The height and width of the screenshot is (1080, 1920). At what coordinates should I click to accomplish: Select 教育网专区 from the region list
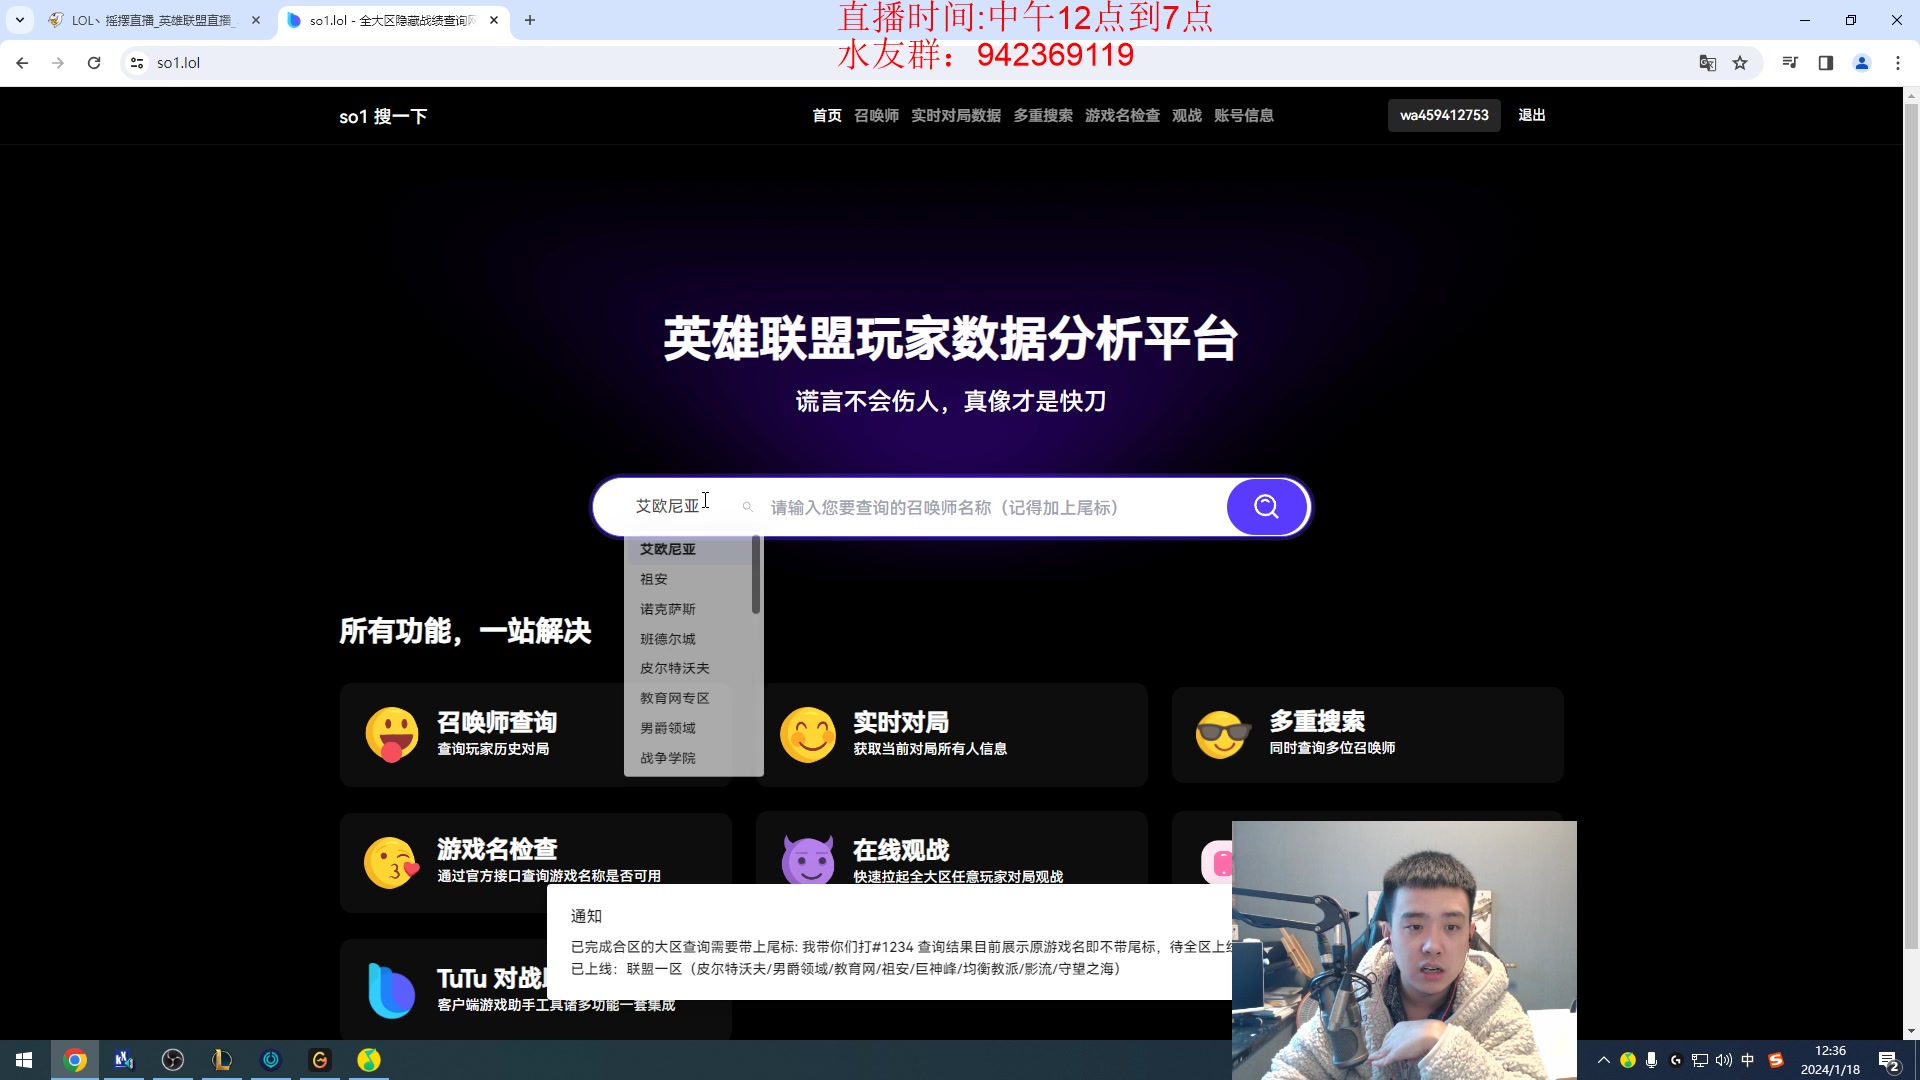[x=688, y=698]
